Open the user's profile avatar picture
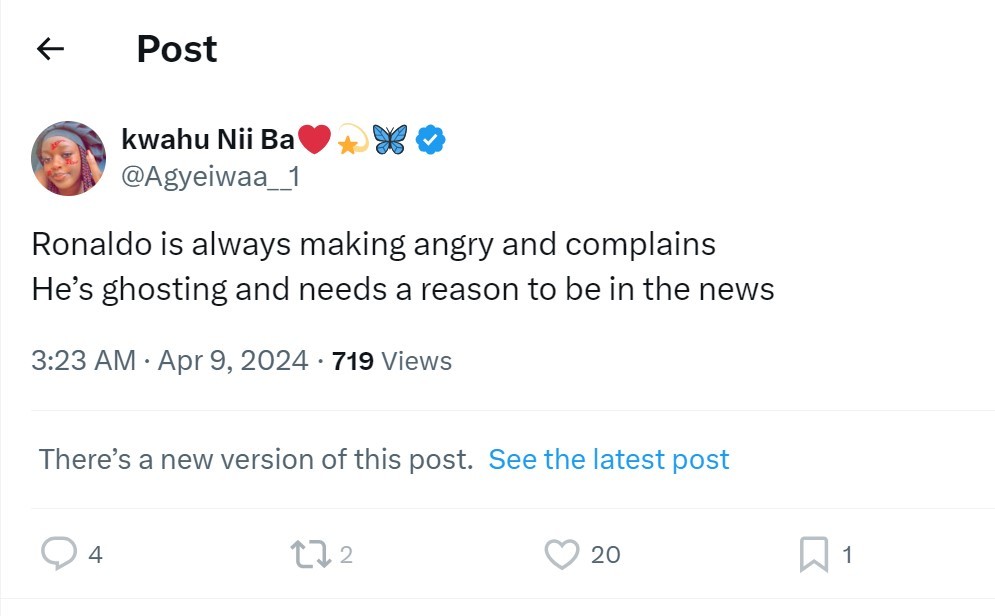Image resolution: width=995 pixels, height=616 pixels. [69, 159]
